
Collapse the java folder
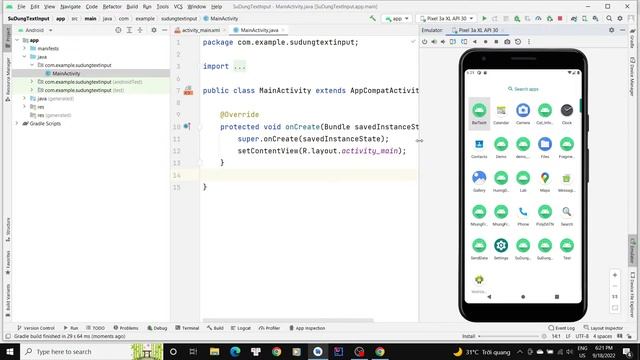coord(24,57)
